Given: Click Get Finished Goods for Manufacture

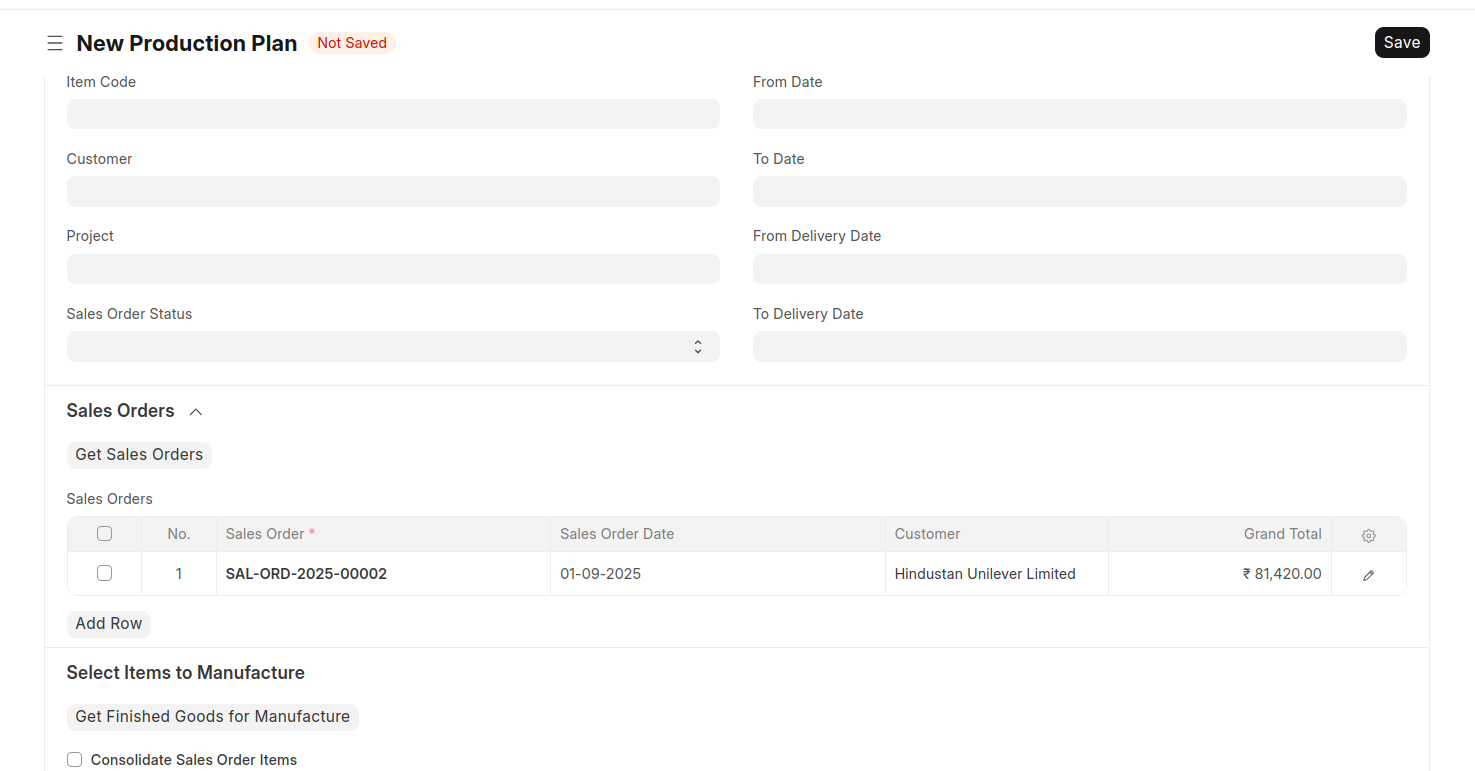Looking at the screenshot, I should click(212, 717).
